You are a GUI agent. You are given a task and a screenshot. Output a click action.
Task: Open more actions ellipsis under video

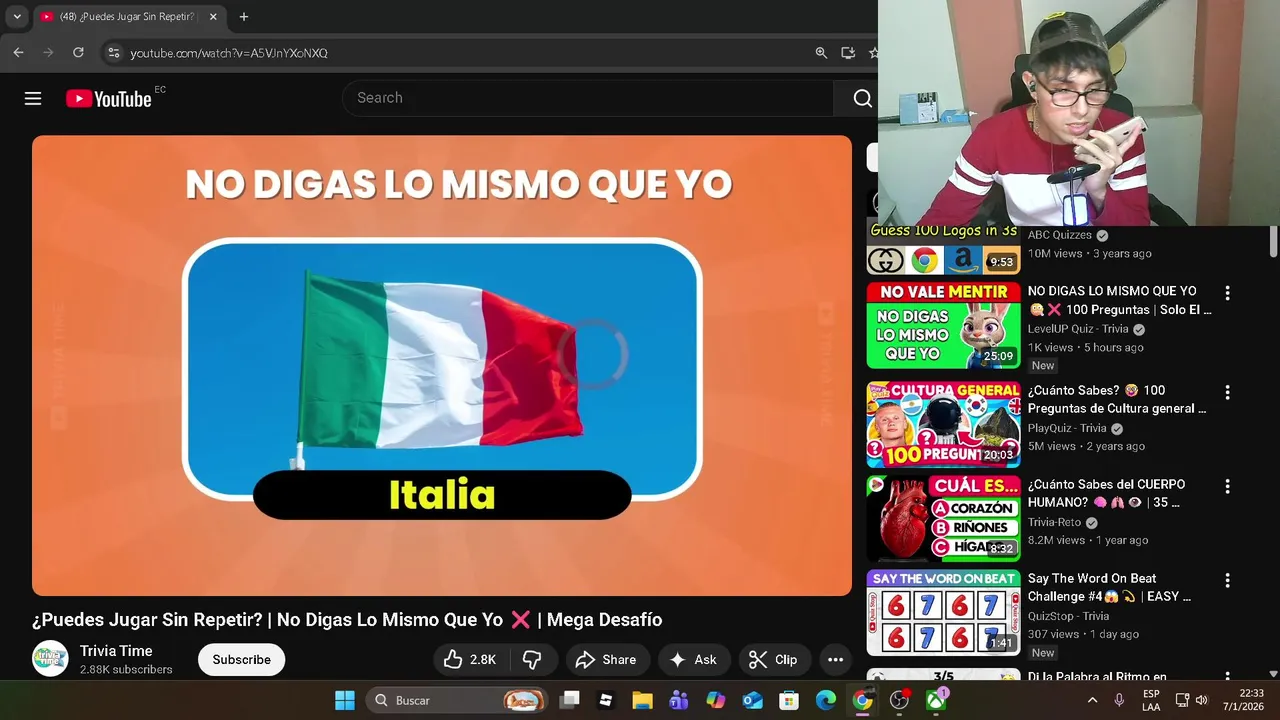click(x=835, y=660)
